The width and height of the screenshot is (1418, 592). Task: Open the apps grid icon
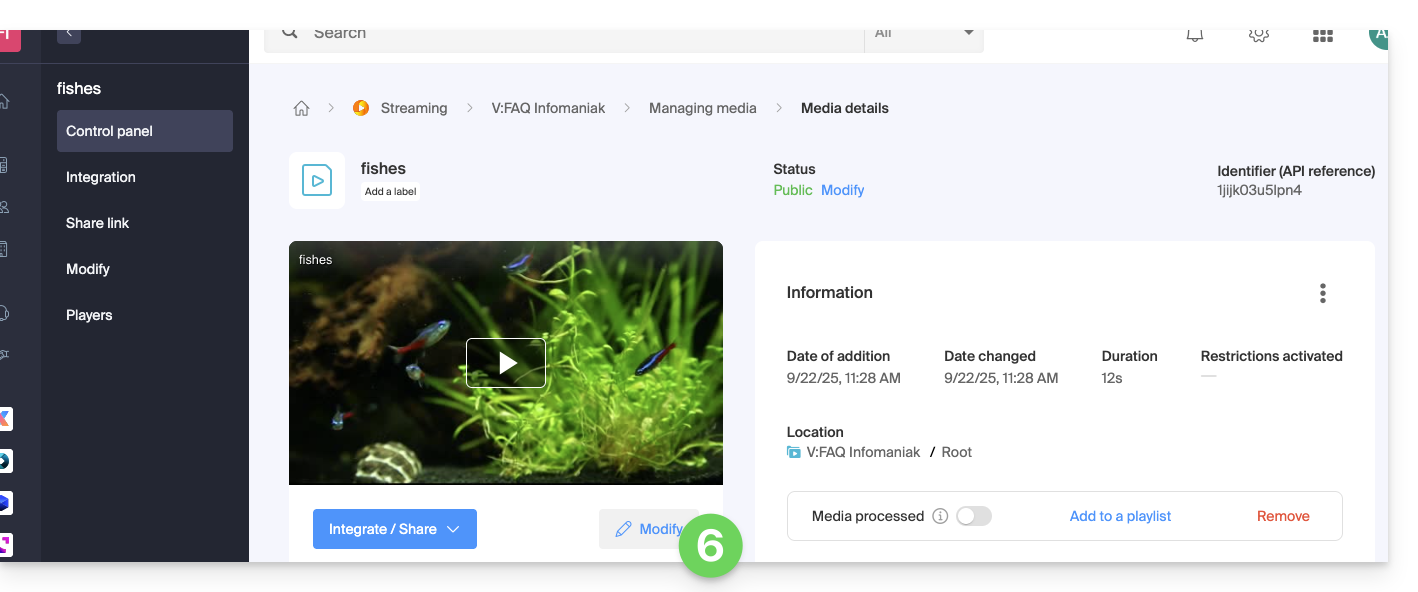[x=1322, y=35]
